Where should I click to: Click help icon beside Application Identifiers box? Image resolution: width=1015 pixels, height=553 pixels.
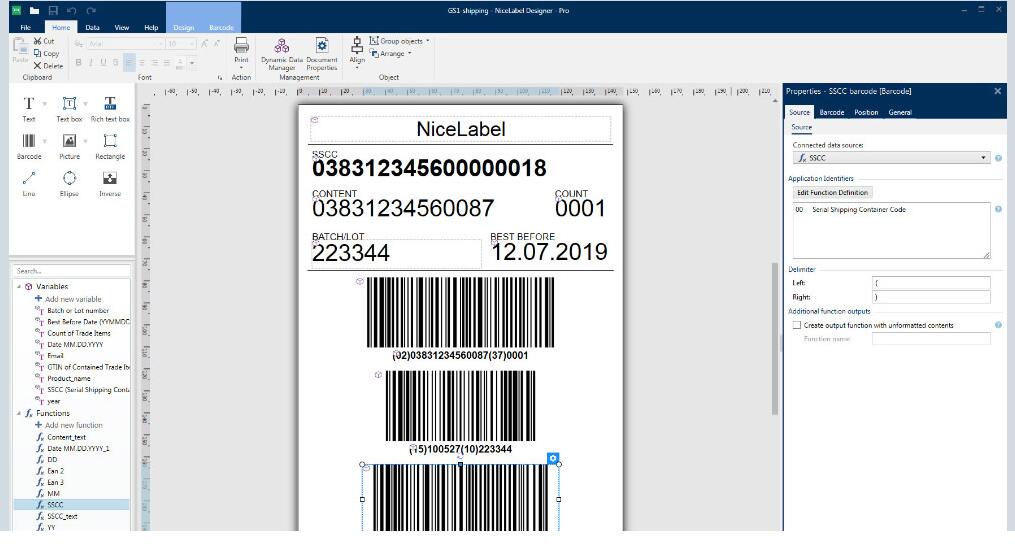pos(998,209)
